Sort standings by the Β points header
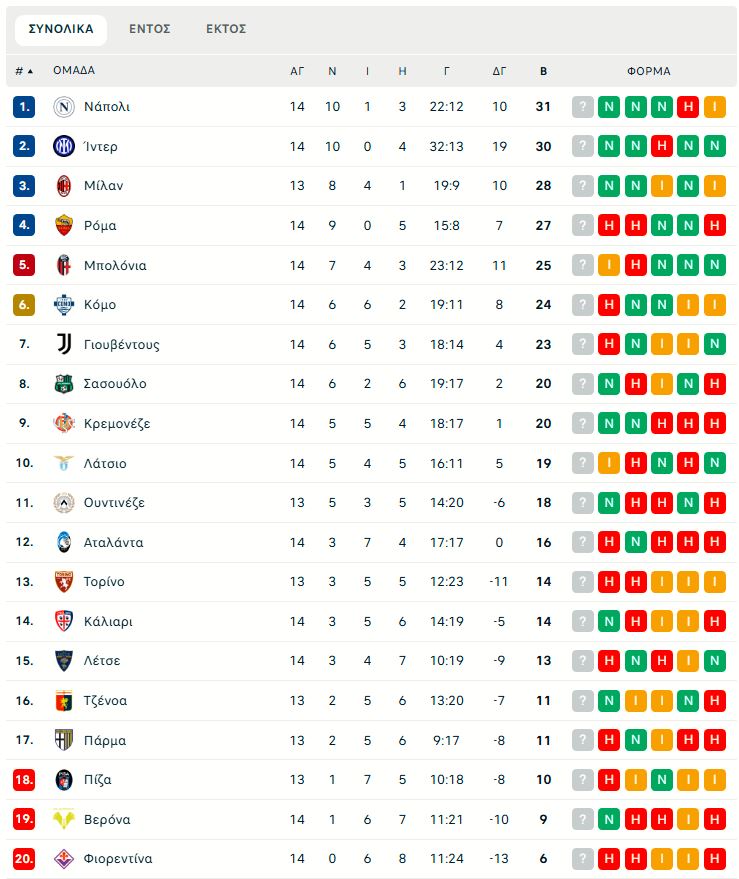 [x=543, y=71]
